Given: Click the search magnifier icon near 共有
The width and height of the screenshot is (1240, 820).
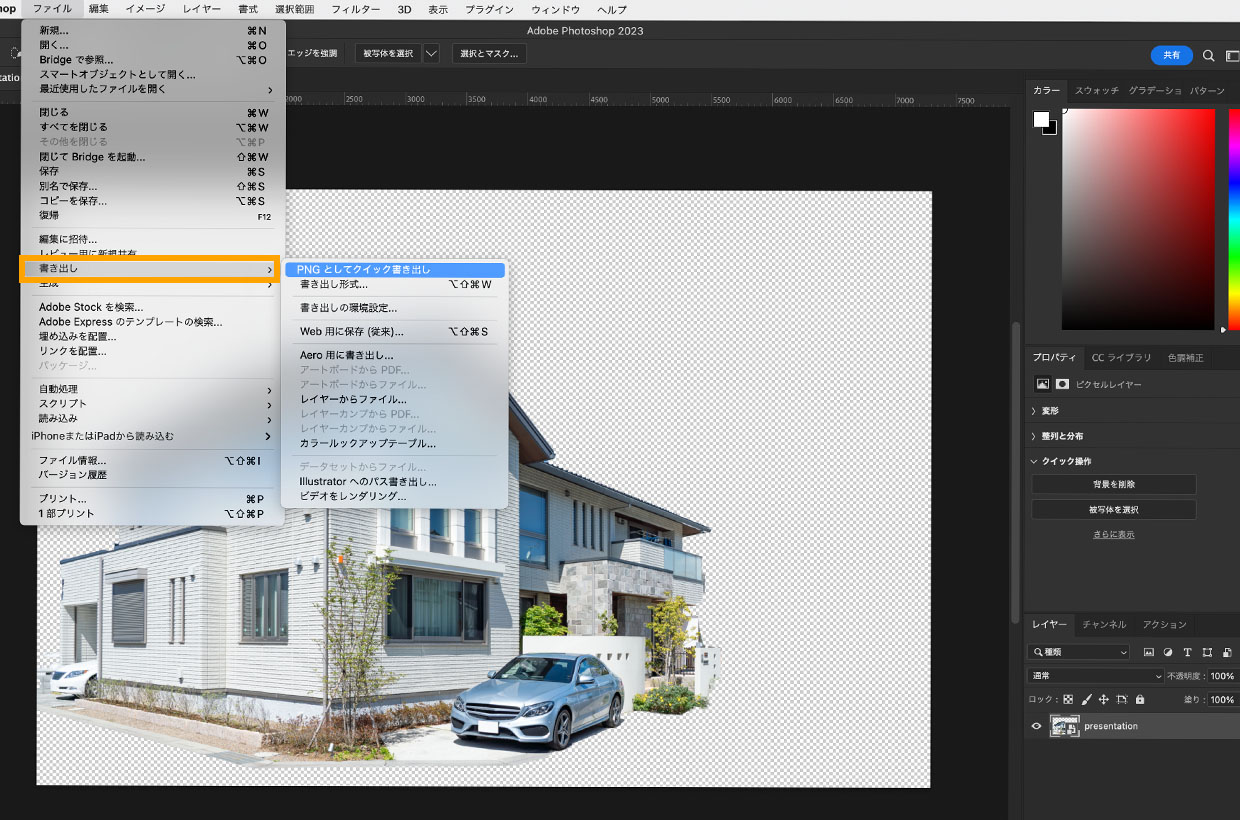Looking at the screenshot, I should click(1208, 55).
